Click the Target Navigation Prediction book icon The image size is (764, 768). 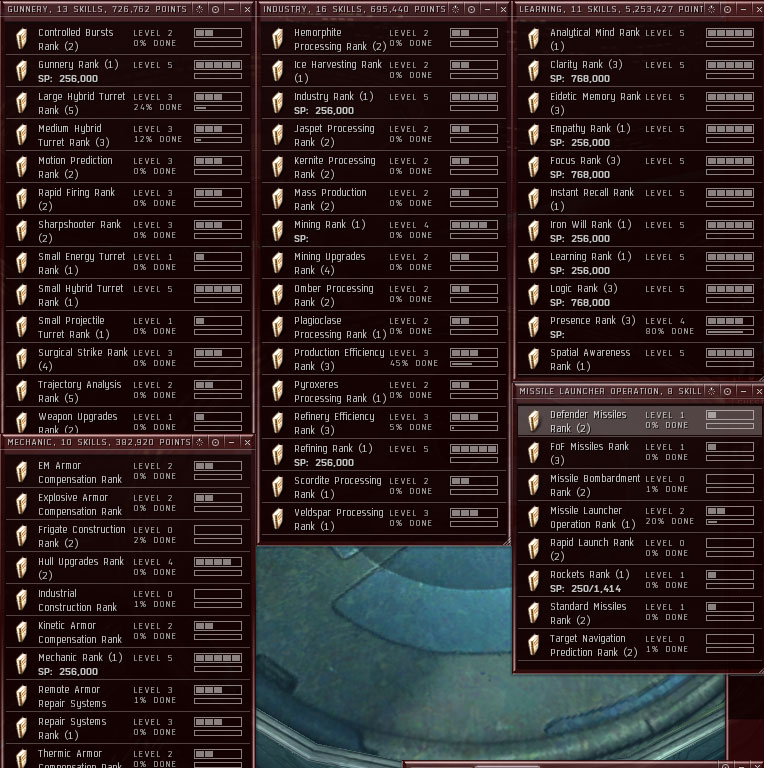pos(534,645)
